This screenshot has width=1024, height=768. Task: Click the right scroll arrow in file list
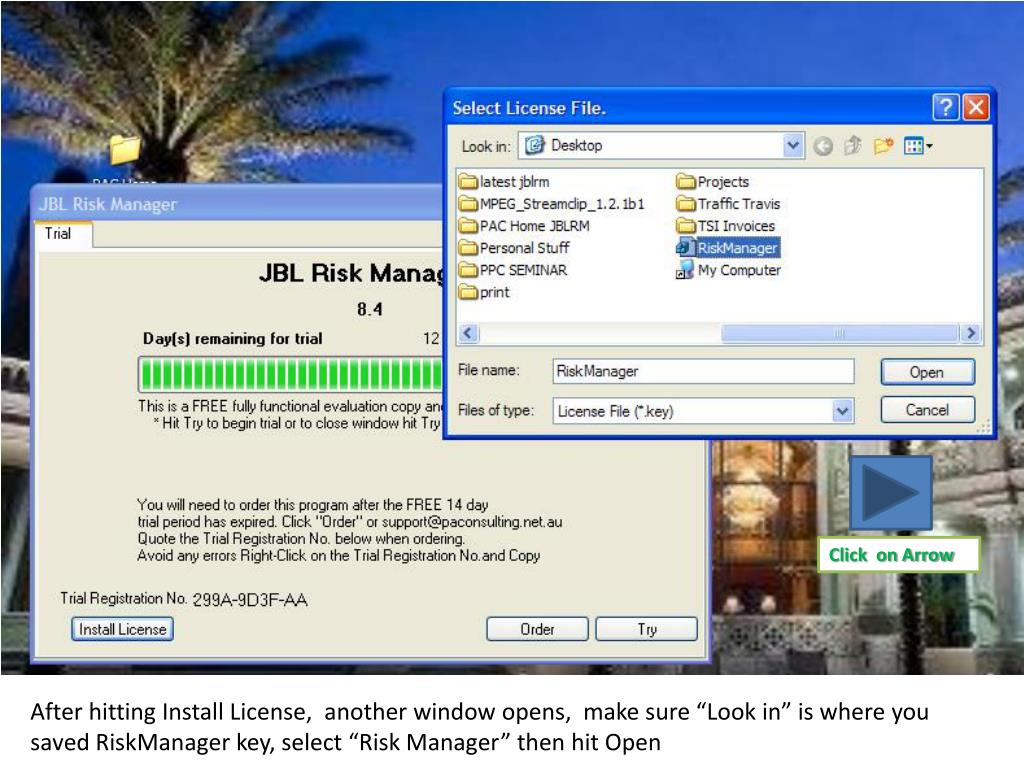click(x=971, y=333)
